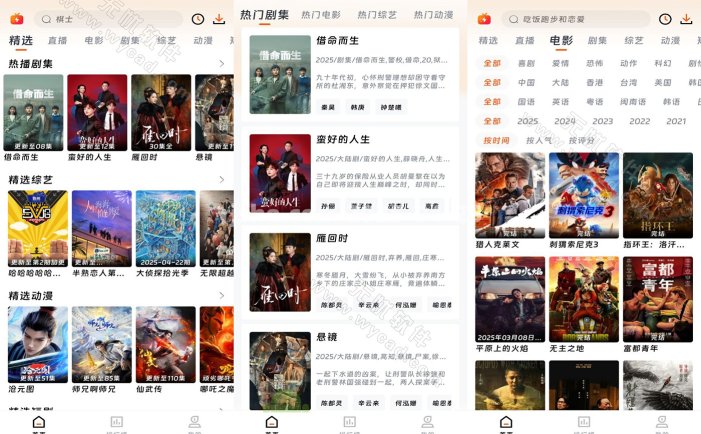Open 借命而生 poster in left screen 热播剧集

[34, 113]
